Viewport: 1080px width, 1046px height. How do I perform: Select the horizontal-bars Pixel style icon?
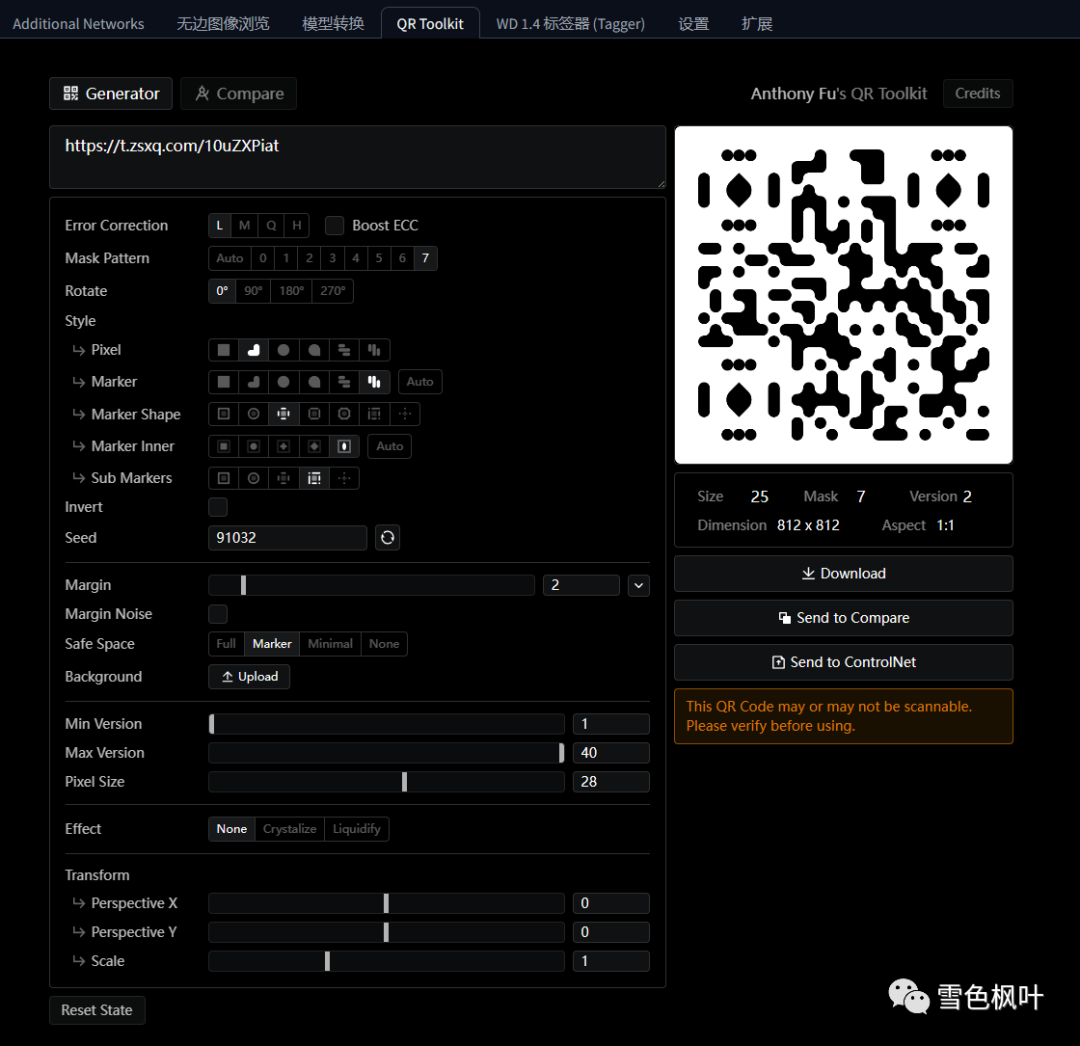click(x=344, y=350)
